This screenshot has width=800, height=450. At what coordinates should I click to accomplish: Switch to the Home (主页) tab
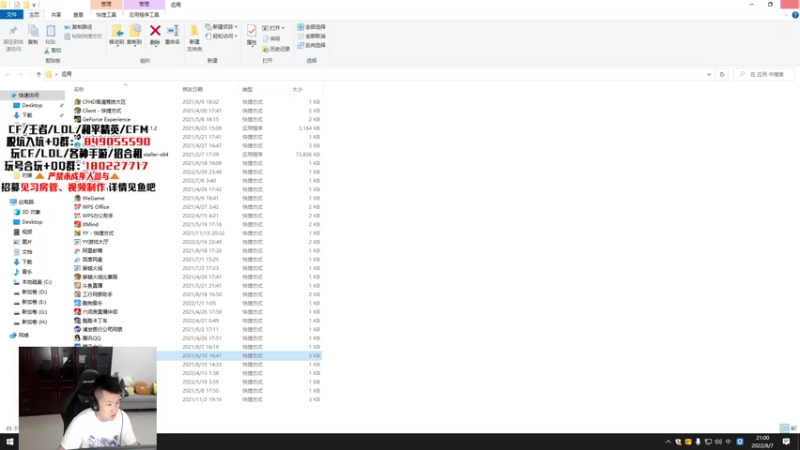click(x=34, y=15)
